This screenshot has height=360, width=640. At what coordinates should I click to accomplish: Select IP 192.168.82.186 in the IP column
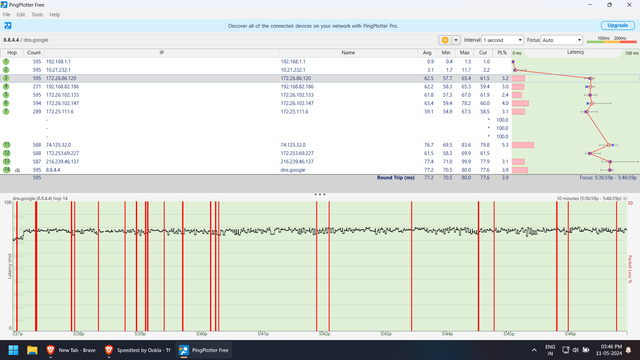[x=62, y=87]
